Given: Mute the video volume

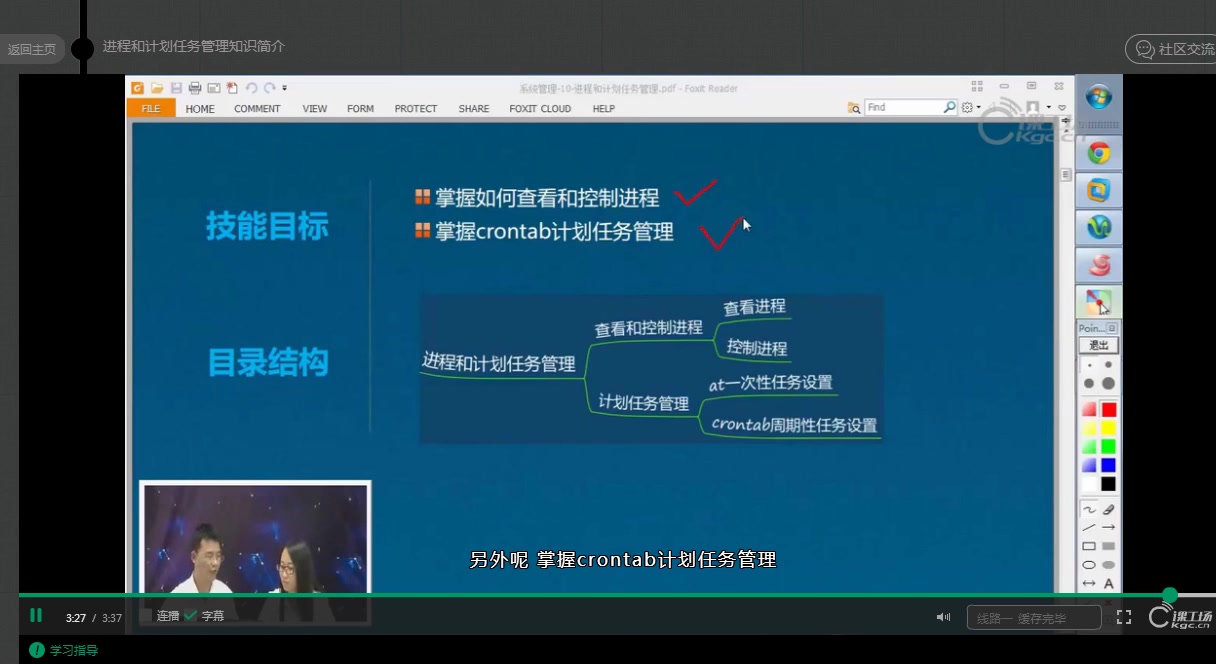Looking at the screenshot, I should (943, 617).
